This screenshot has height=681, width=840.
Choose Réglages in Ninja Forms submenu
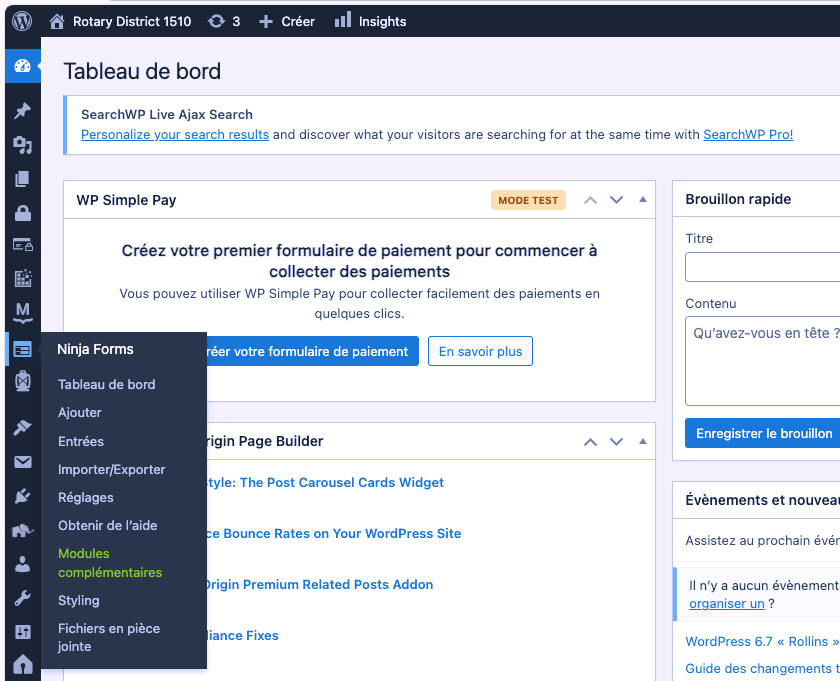tap(86, 497)
